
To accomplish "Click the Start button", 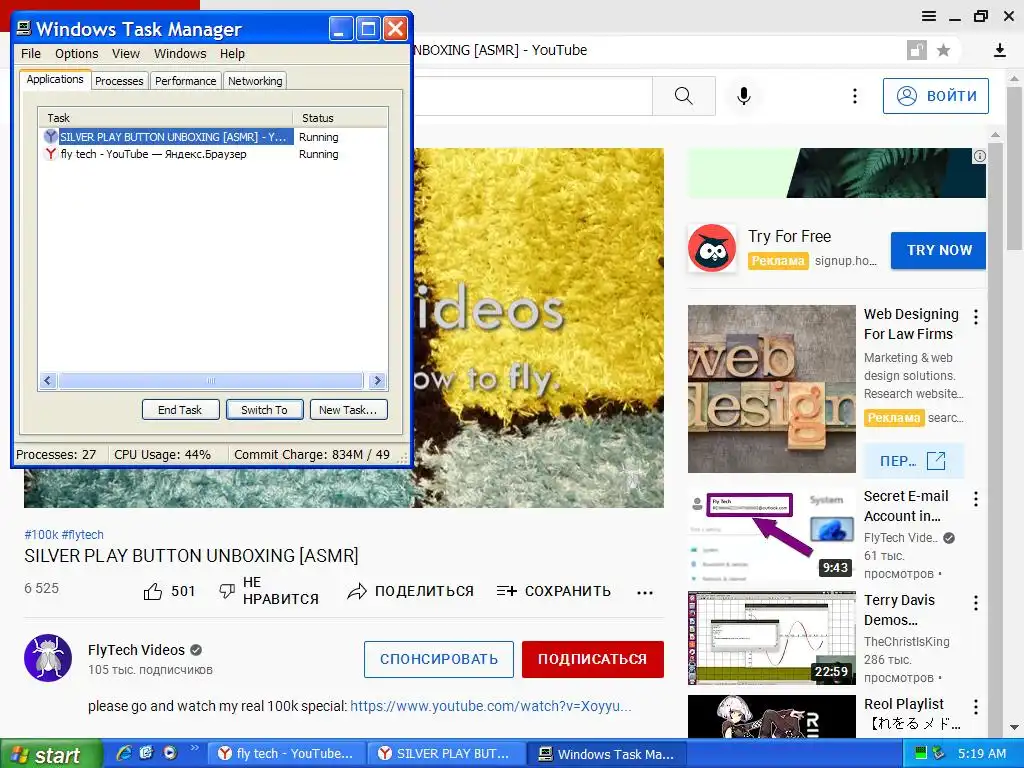I will pos(51,754).
